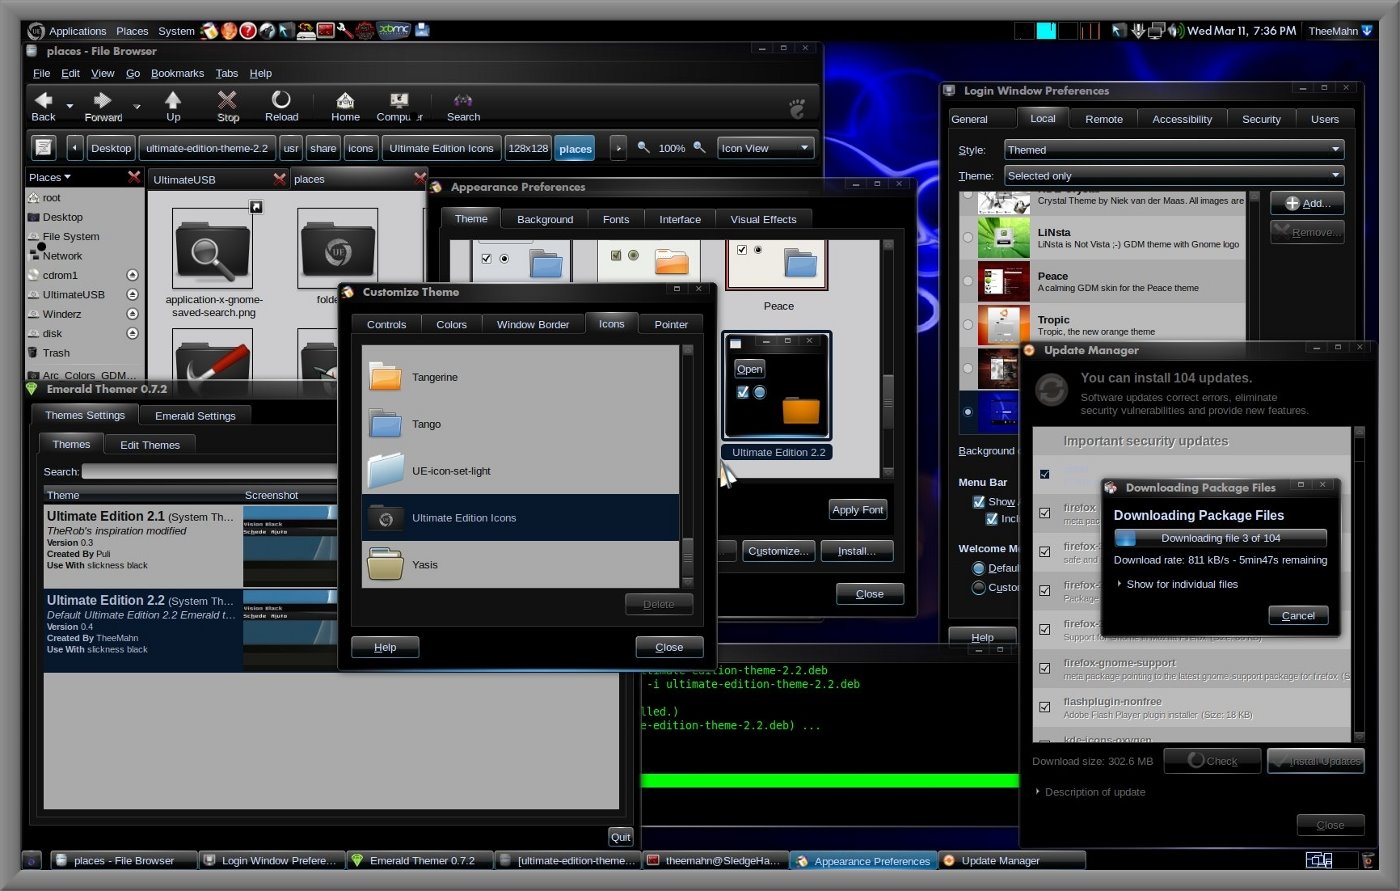Open the wrench tool launcher in panel
Image resolution: width=1400 pixels, height=891 pixels.
[x=345, y=30]
